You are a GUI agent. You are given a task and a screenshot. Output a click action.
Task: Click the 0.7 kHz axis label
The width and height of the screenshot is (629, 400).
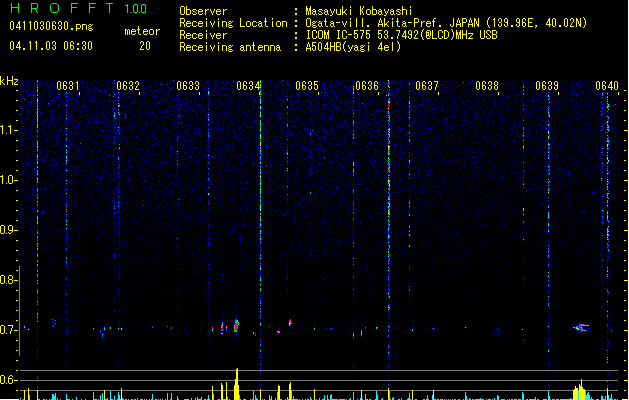point(9,330)
